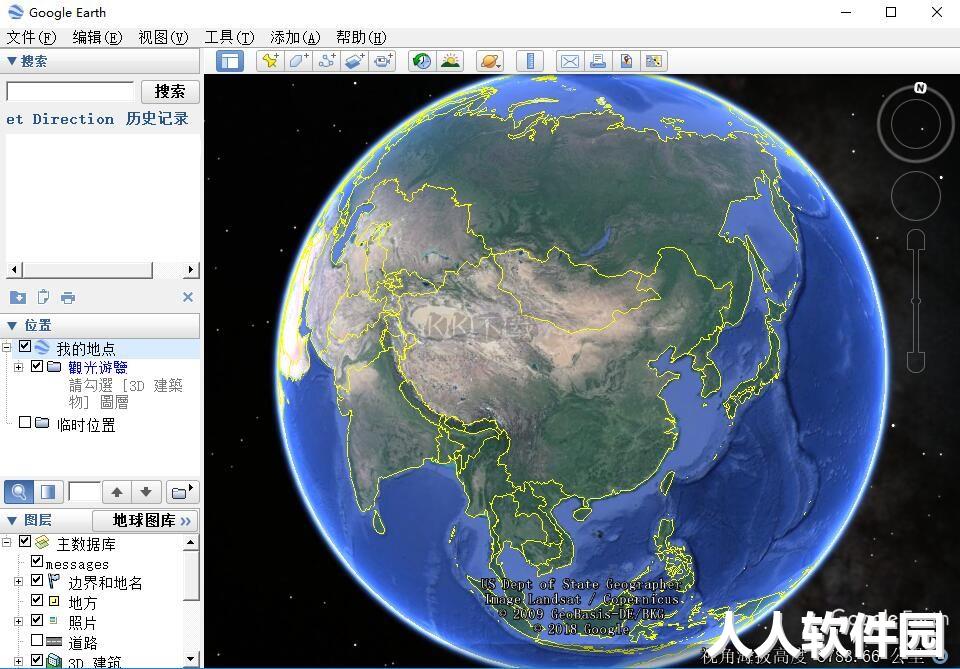This screenshot has height=669, width=960.
Task: Click the magnifier search icon in the places panel
Action: click(19, 491)
